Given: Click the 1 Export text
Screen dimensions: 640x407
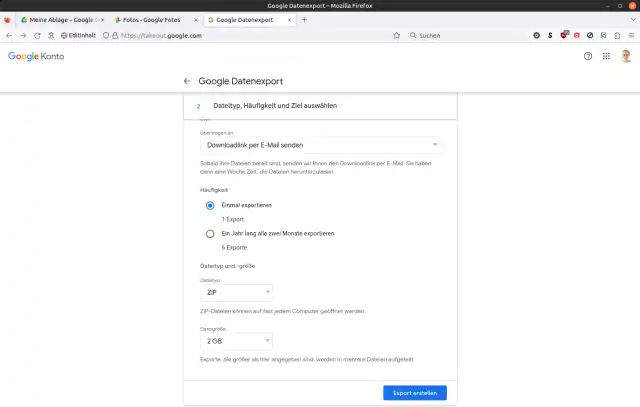Looking at the screenshot, I should click(x=233, y=219).
